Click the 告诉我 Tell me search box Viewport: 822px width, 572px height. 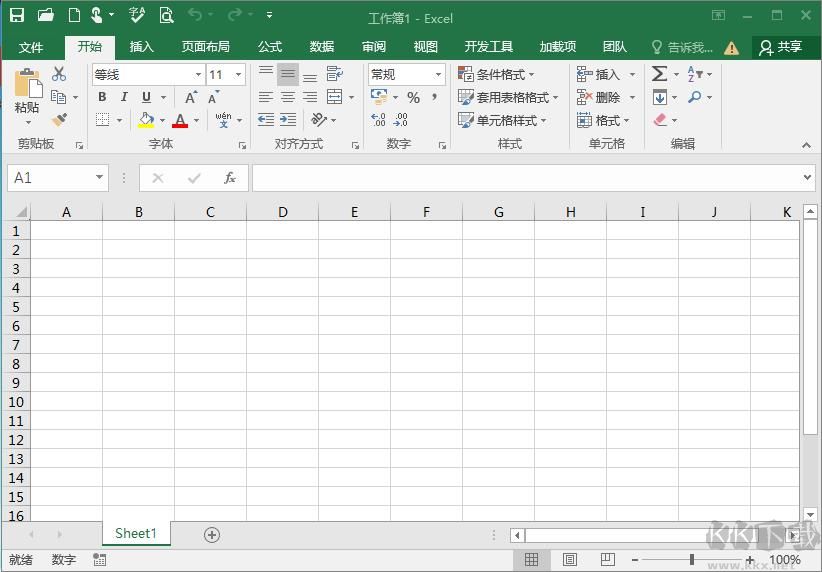point(682,48)
